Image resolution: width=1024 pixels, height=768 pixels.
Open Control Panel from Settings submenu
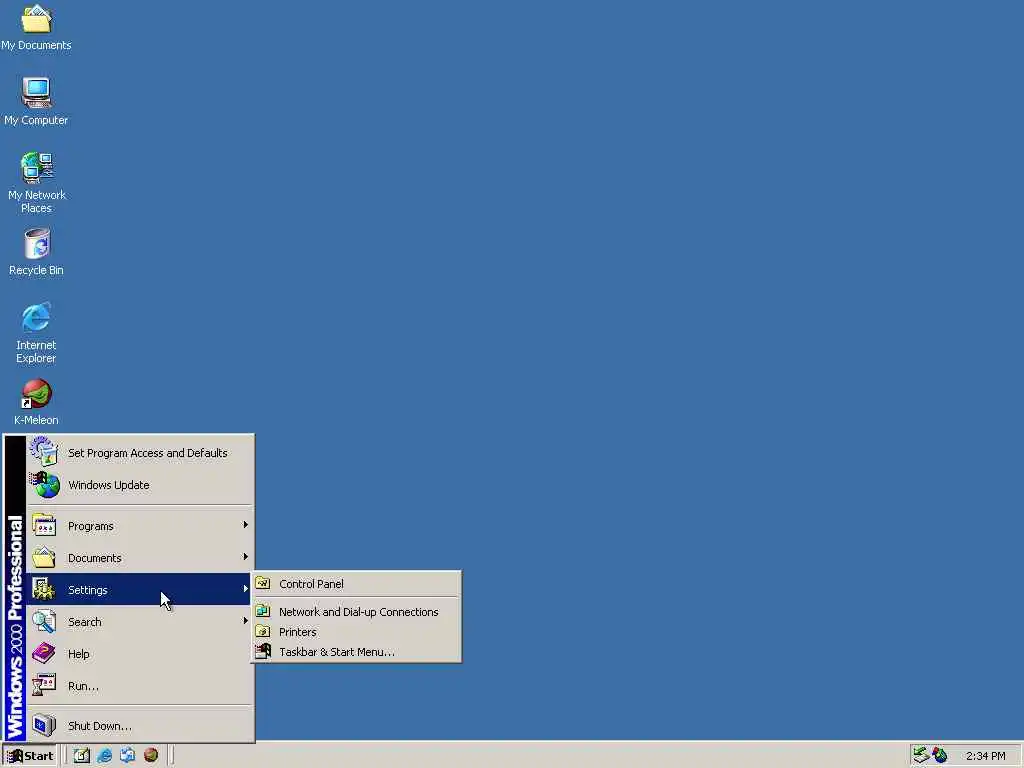coord(357,584)
